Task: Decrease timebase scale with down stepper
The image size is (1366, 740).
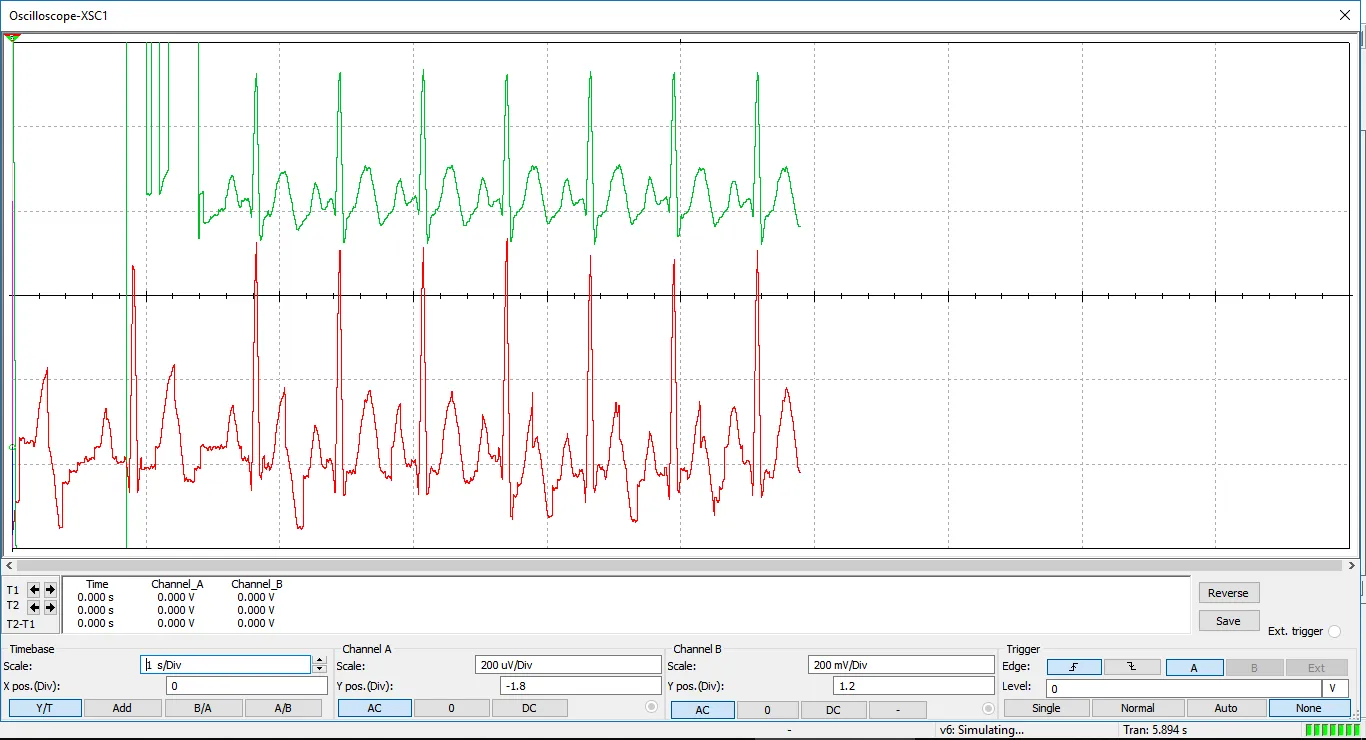Action: [x=319, y=669]
